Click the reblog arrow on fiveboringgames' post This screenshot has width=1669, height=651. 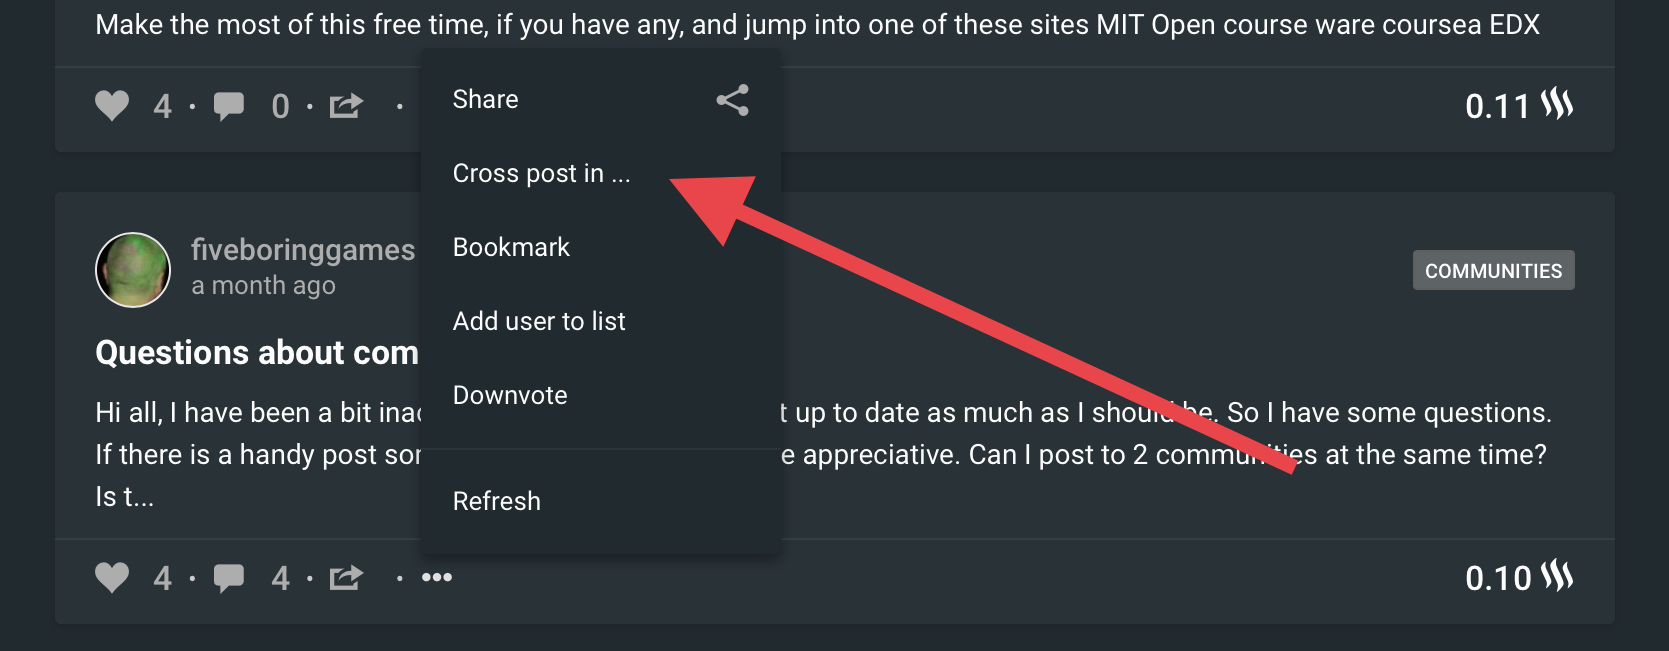click(346, 577)
